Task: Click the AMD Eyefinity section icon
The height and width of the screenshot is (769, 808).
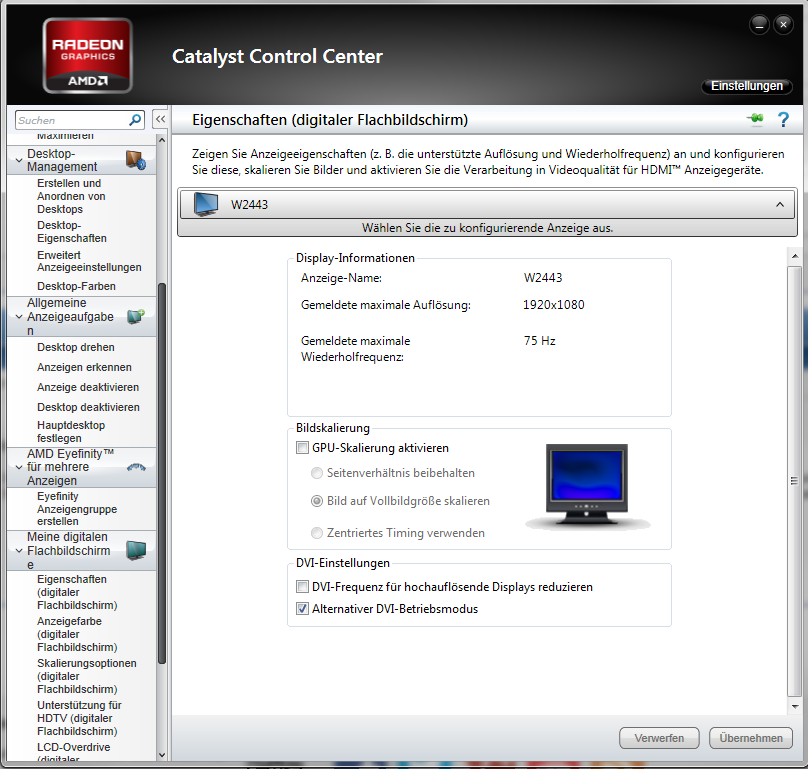Action: click(x=136, y=467)
